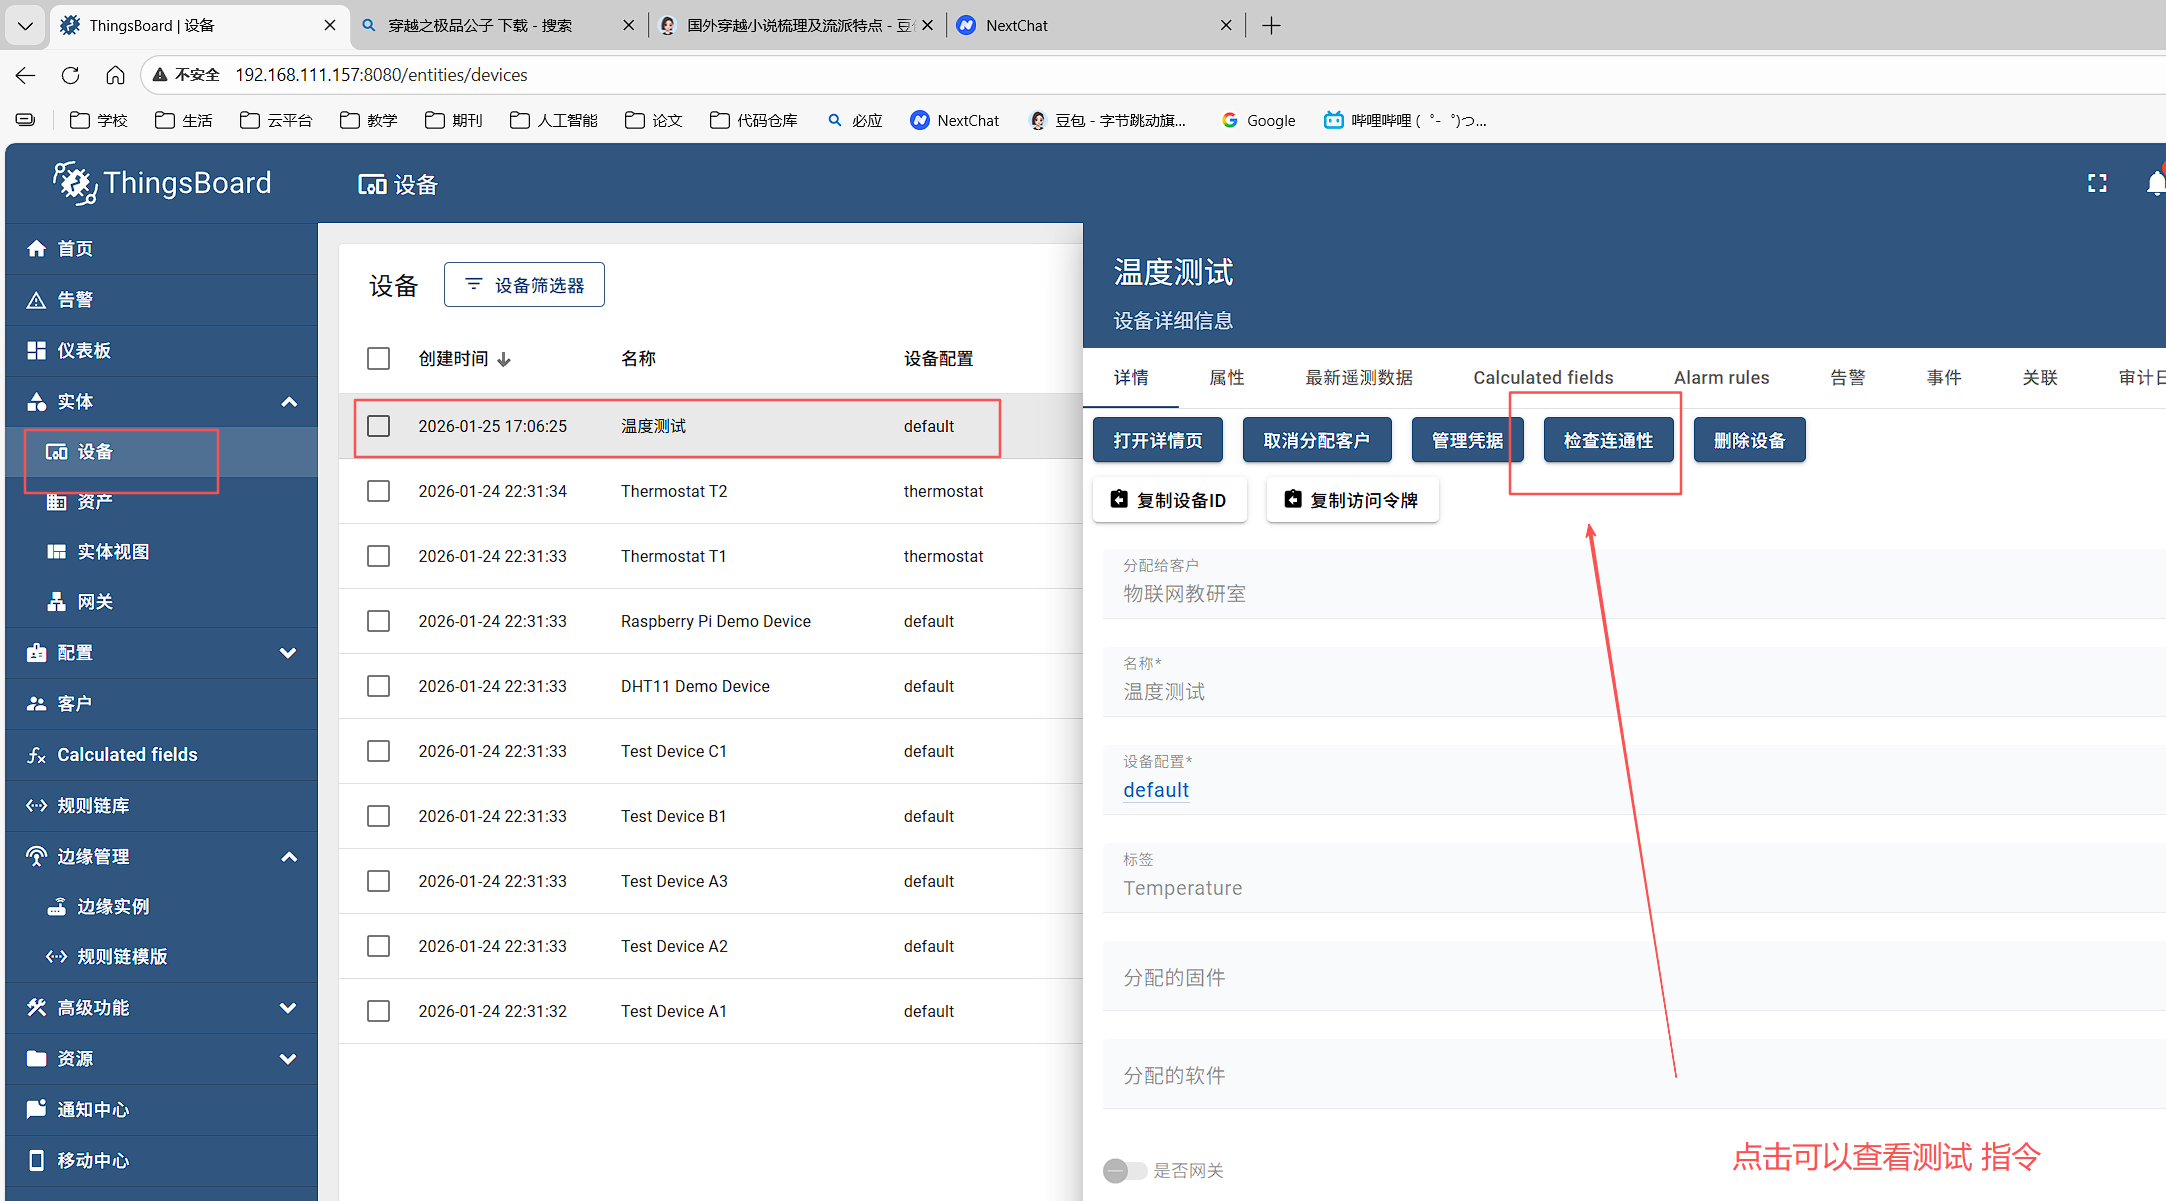Screen dimensions: 2166x1201
Task: Open the Alarm rules tab
Action: point(1721,378)
